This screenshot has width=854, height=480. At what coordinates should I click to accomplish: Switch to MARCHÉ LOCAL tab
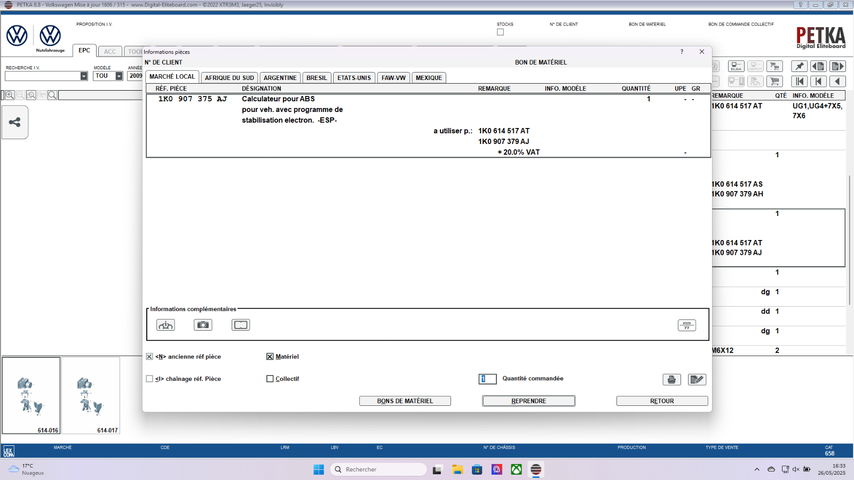[x=172, y=77]
